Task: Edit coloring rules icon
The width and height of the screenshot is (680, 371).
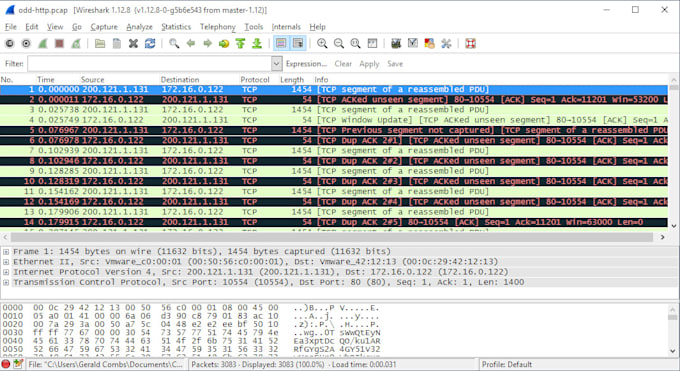Action: click(x=429, y=43)
